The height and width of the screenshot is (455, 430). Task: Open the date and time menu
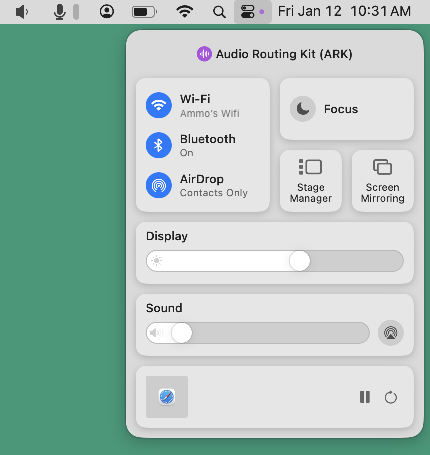[x=344, y=12]
